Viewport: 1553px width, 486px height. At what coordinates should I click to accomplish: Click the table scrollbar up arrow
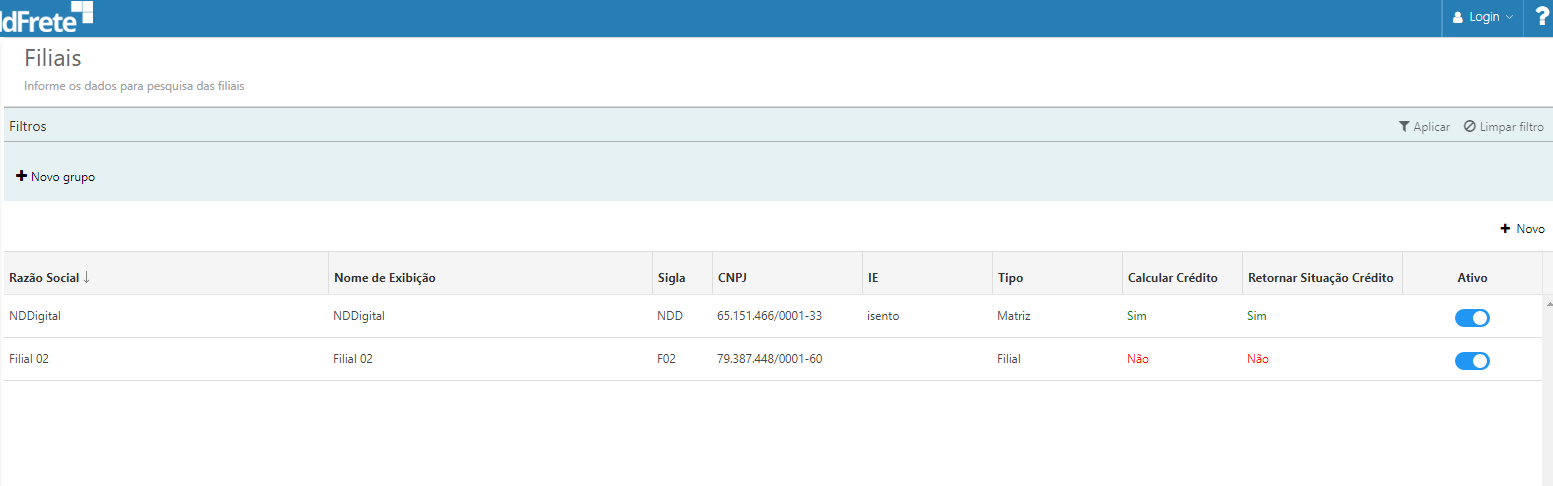1548,303
